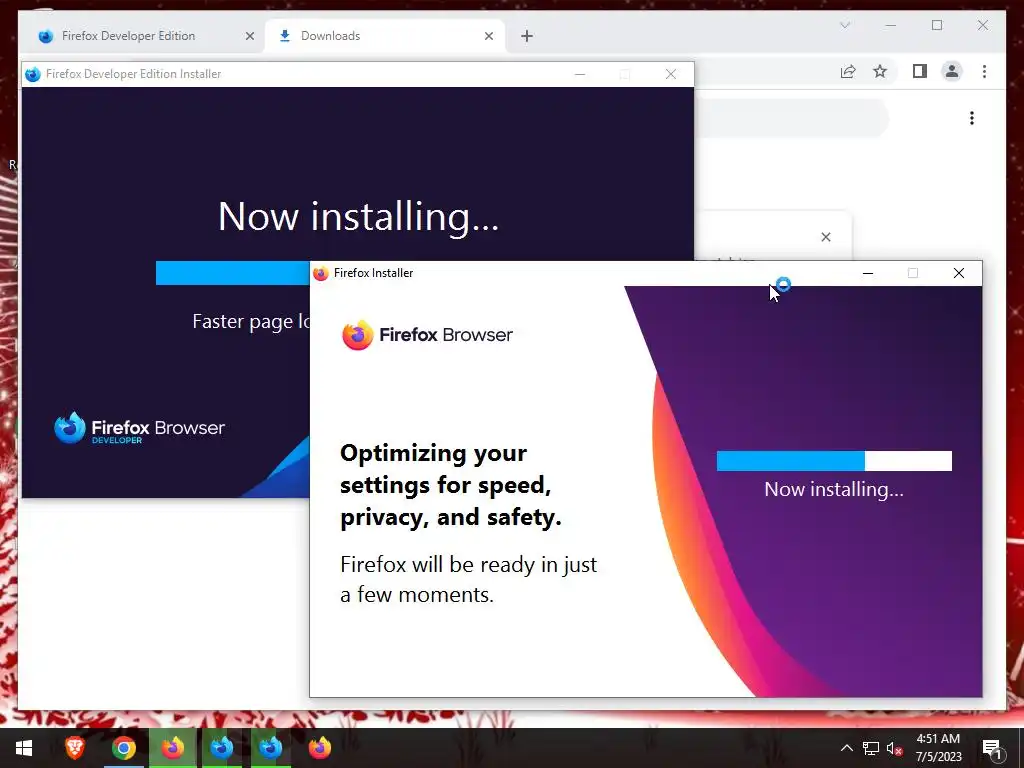Open Chrome's side panel icon
Screen dimensions: 1024x768
tap(920, 71)
